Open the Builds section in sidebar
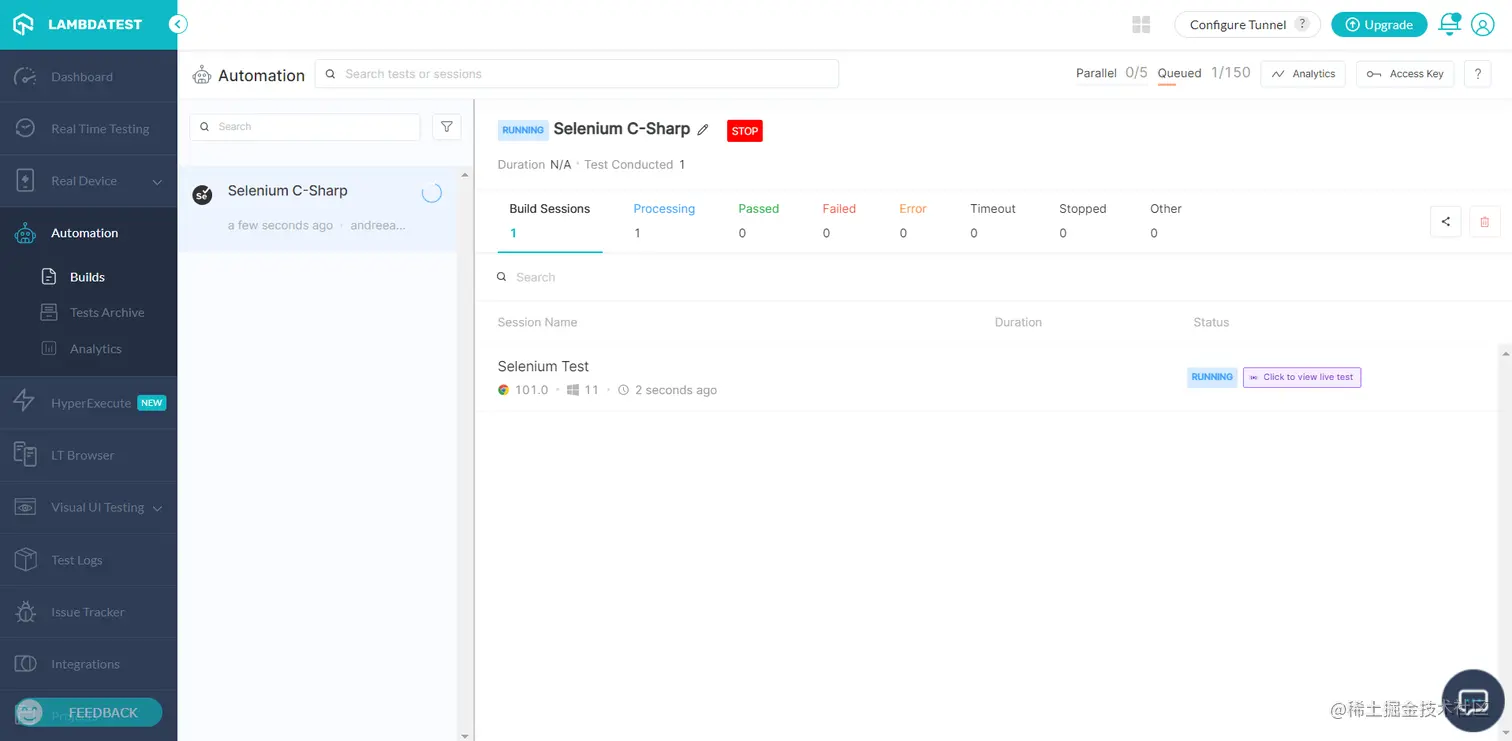Screen dimensions: 1512x741 pos(87,277)
